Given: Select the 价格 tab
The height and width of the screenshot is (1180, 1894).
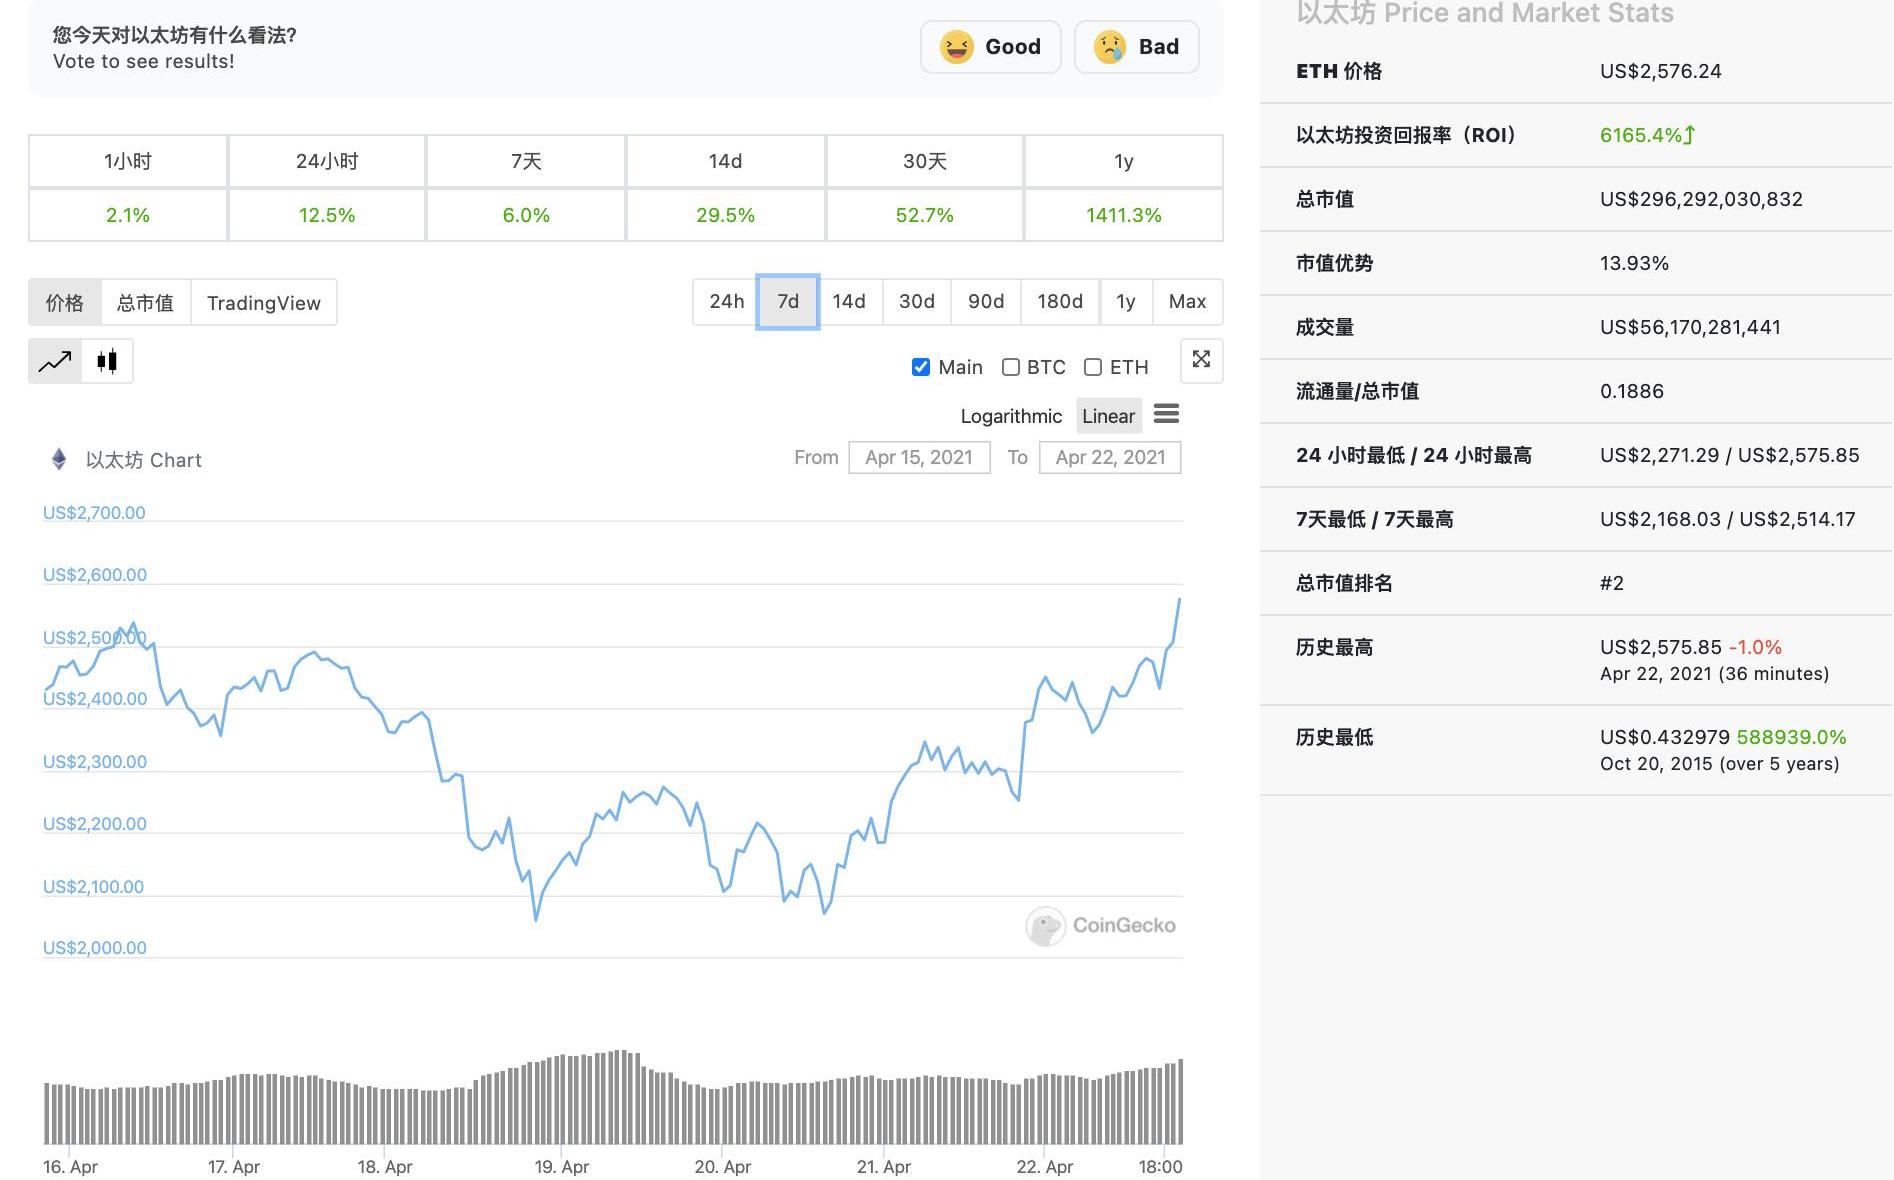Looking at the screenshot, I should [65, 303].
